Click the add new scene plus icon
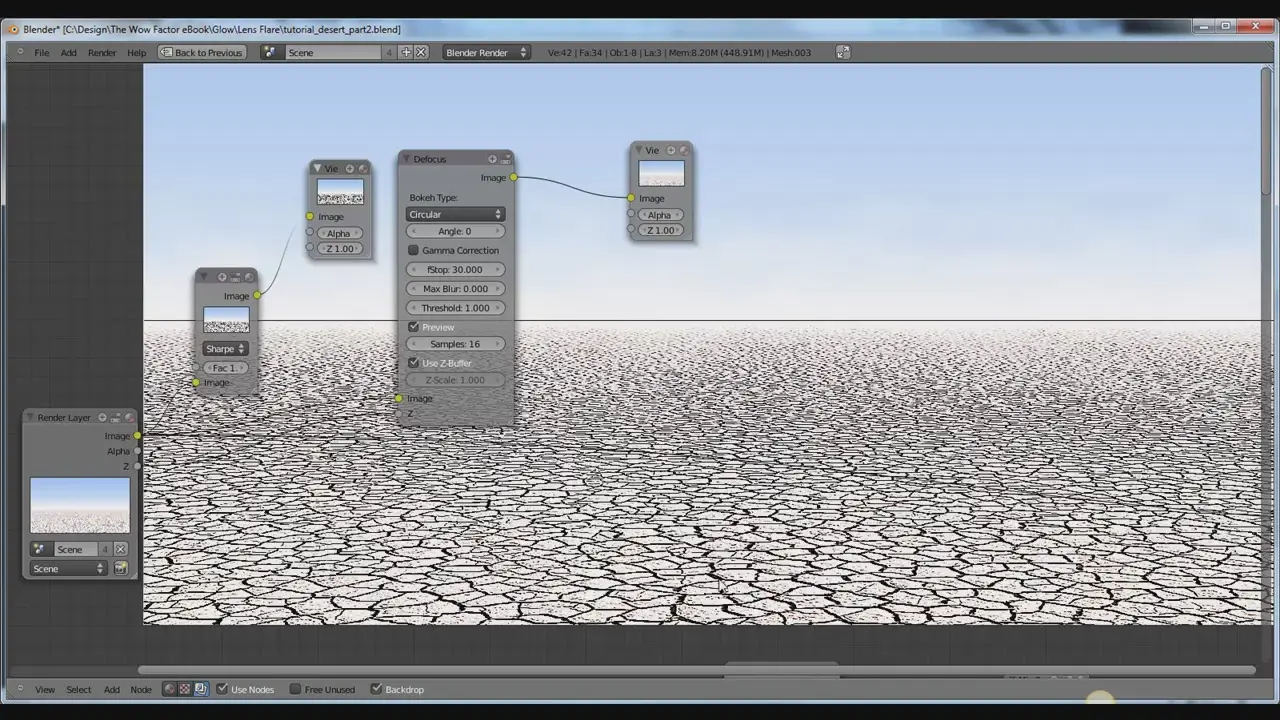 [x=406, y=52]
